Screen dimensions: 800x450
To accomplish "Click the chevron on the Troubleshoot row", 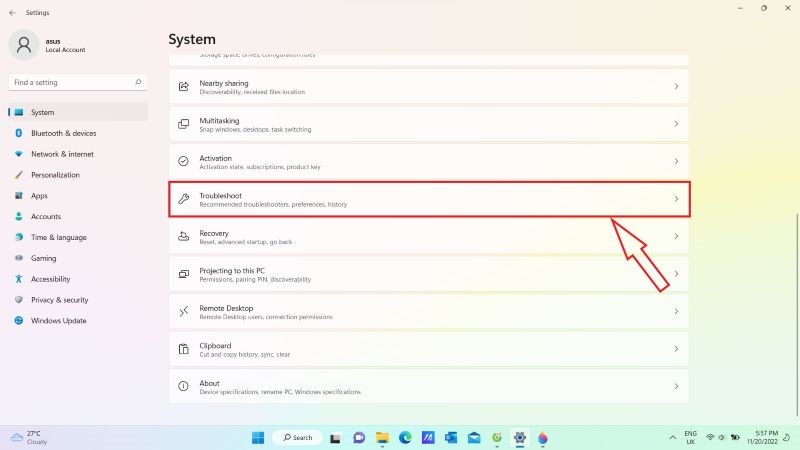I will coord(676,199).
